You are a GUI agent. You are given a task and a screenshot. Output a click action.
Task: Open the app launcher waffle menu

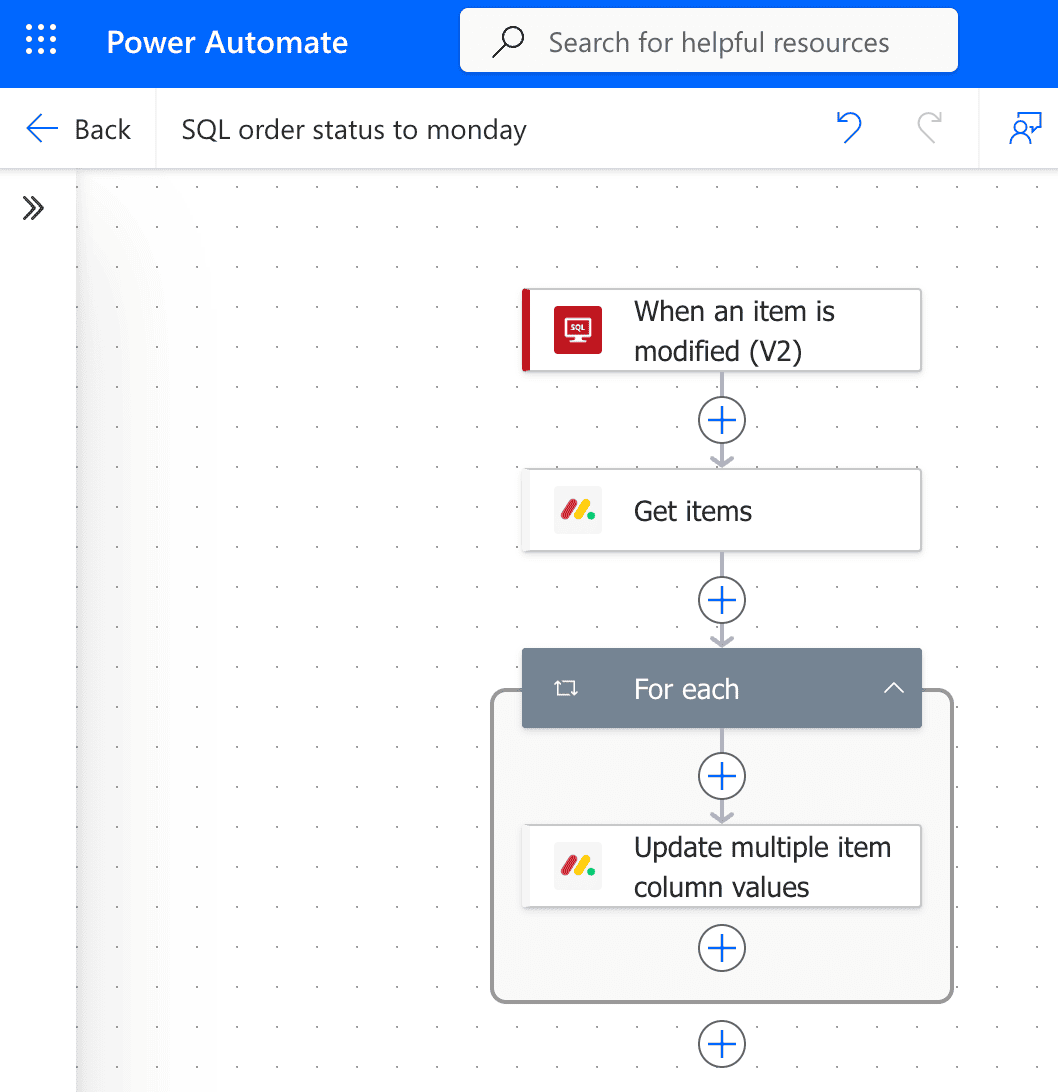(41, 40)
